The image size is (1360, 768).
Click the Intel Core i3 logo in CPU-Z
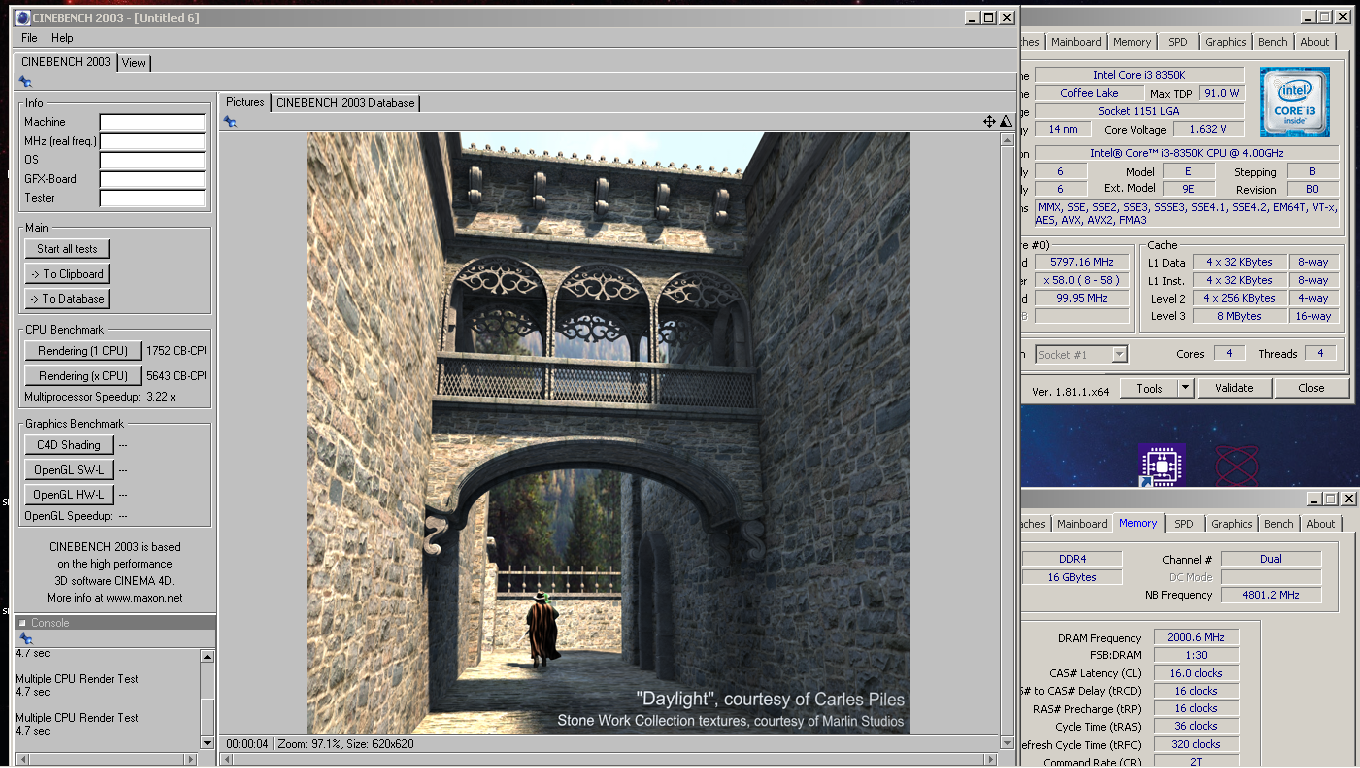[x=1295, y=102]
